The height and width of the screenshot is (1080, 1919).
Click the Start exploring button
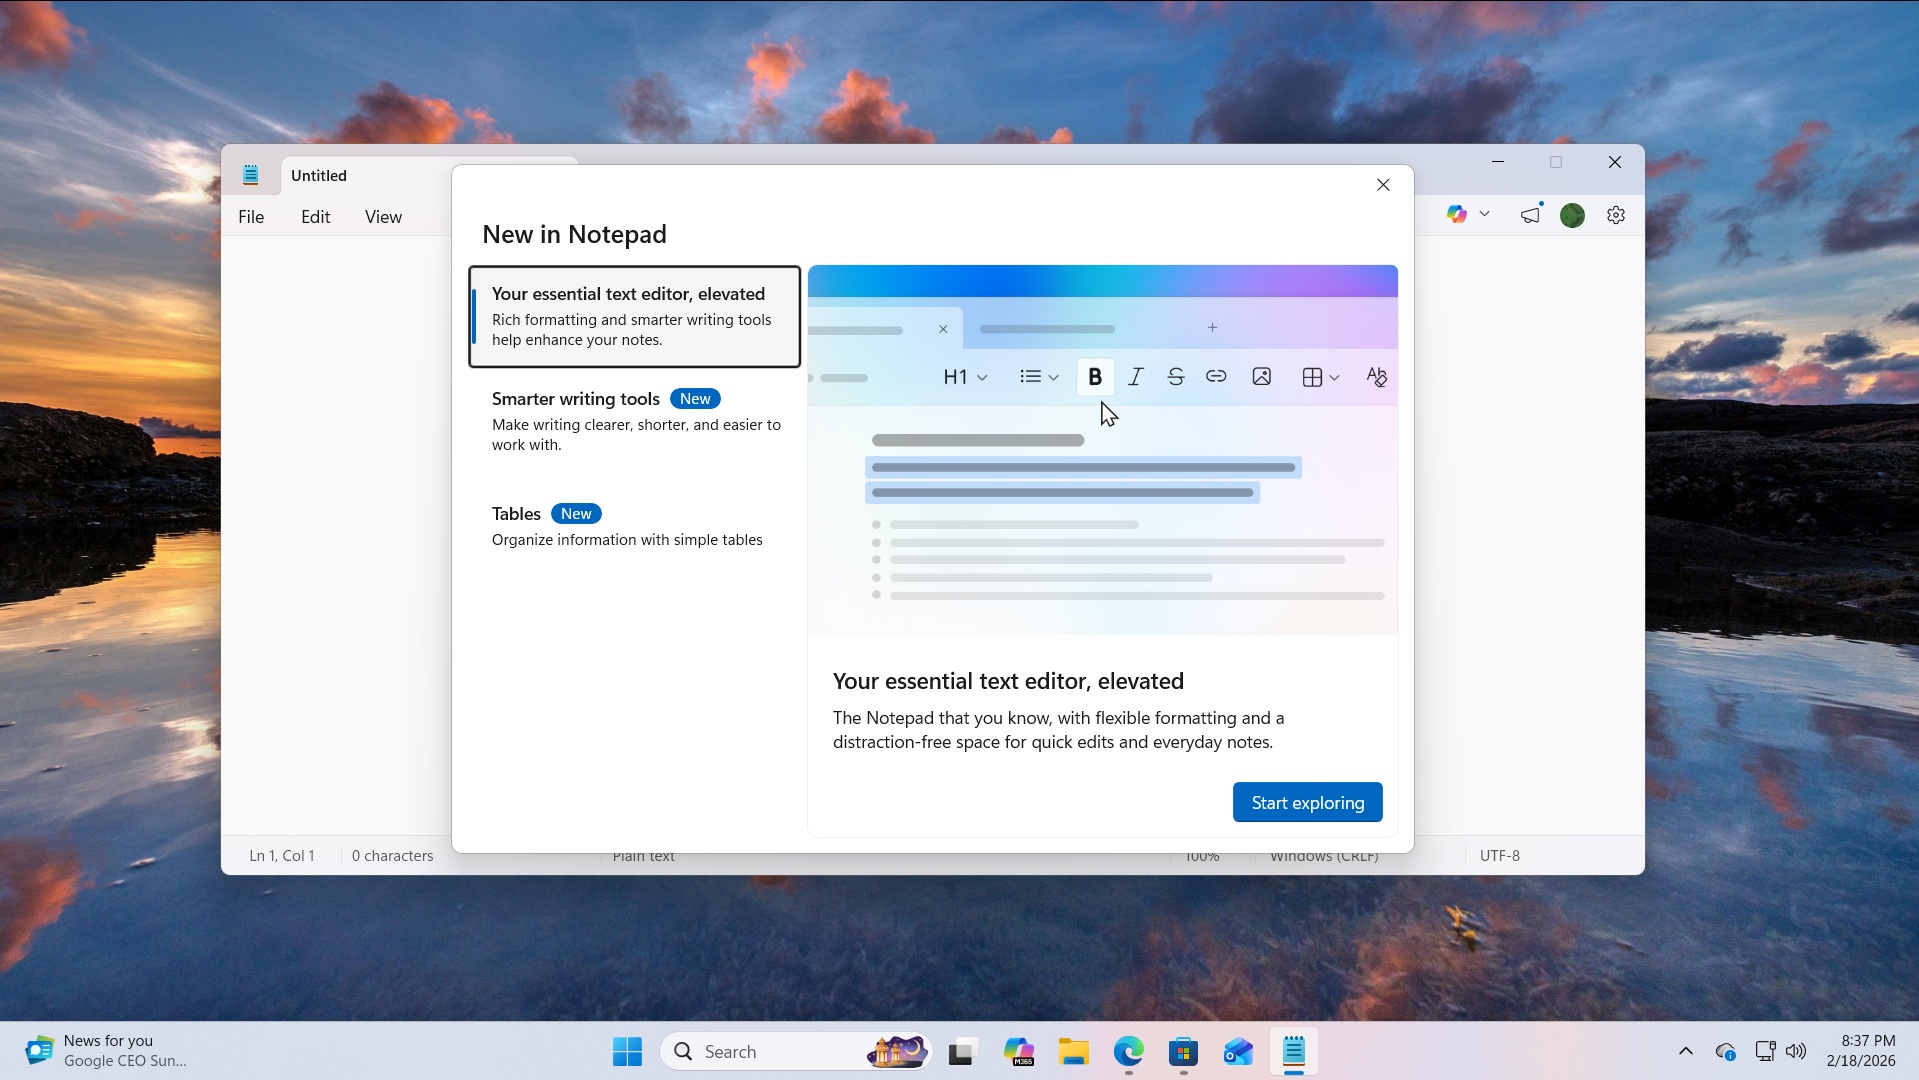(1307, 801)
